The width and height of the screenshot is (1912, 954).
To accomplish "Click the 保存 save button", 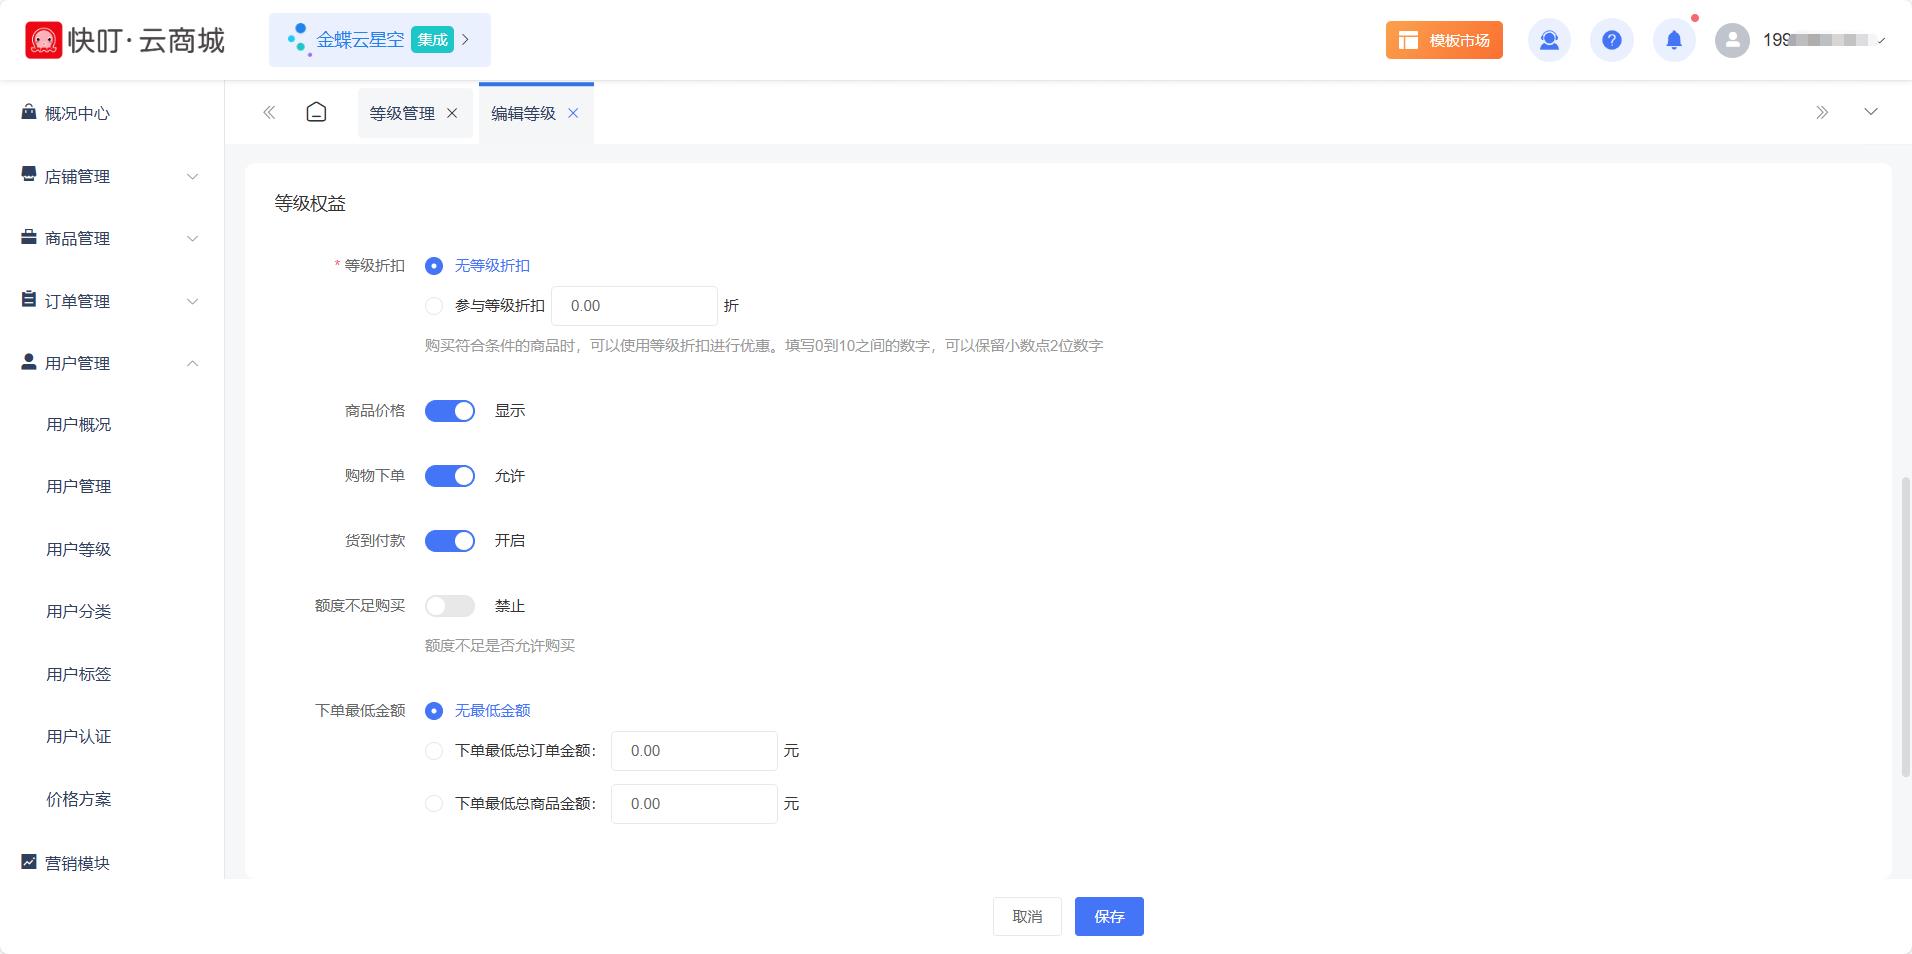I will coord(1109,916).
